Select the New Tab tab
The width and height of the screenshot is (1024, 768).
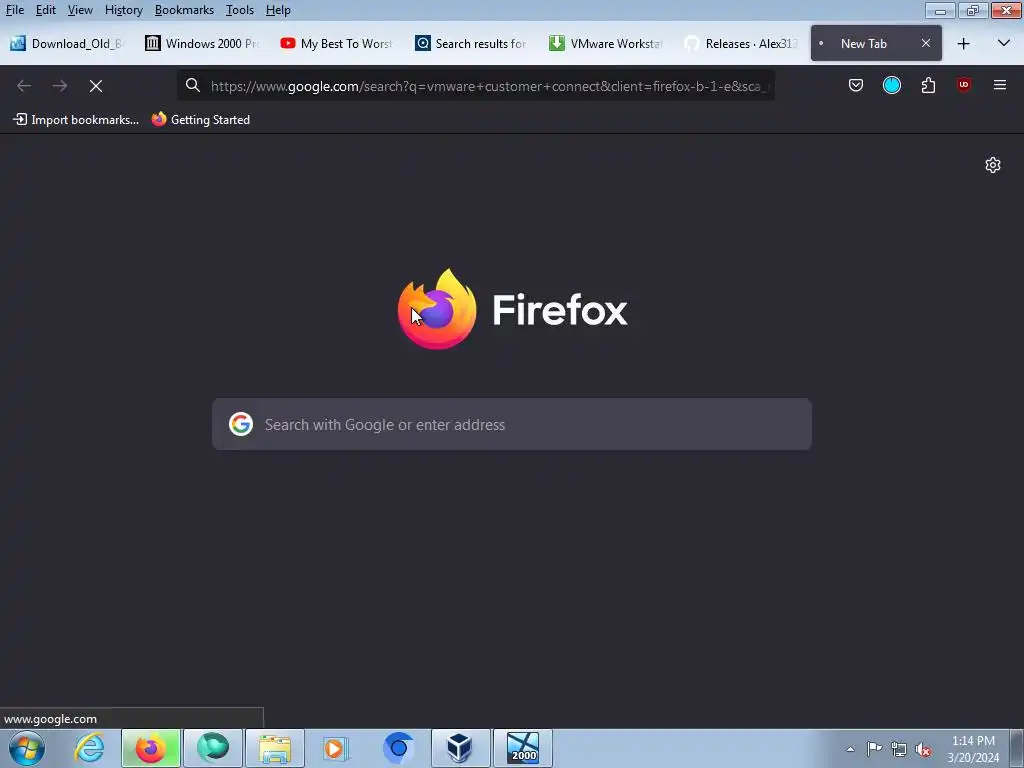(876, 44)
